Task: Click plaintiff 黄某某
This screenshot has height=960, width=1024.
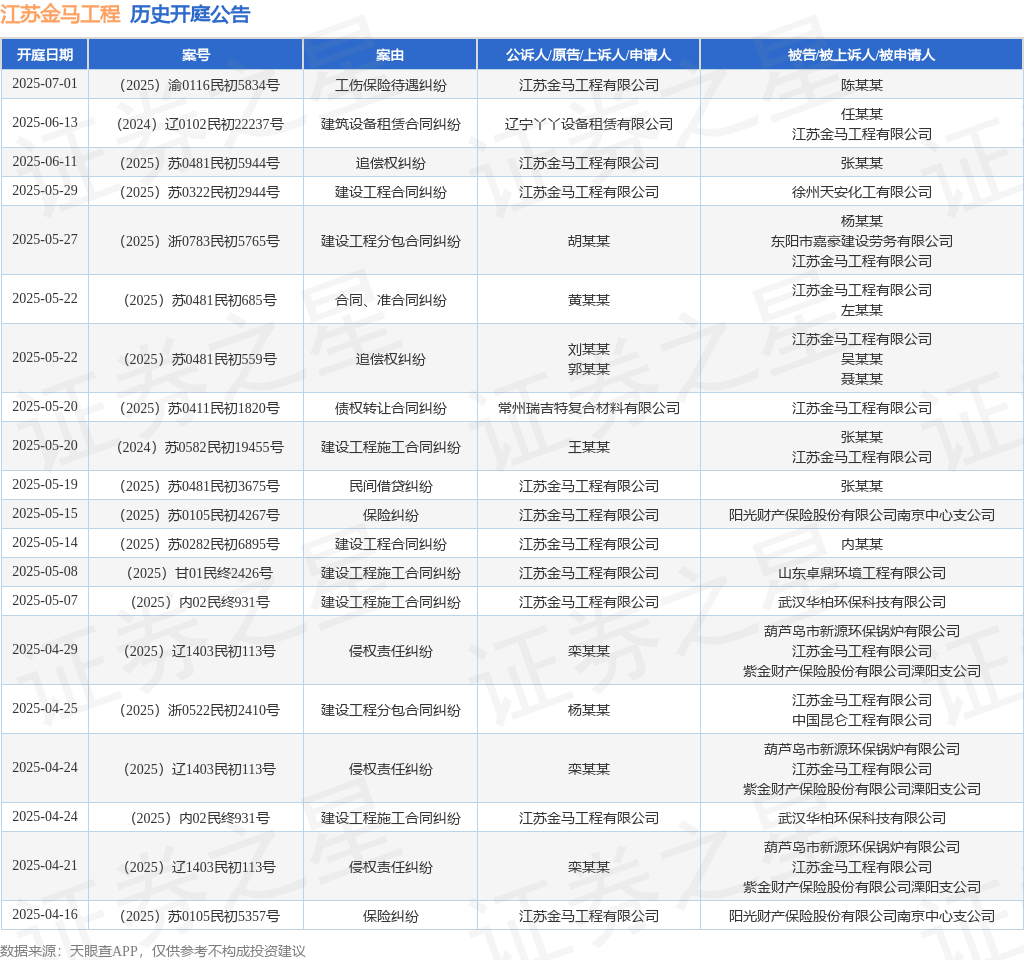Action: (588, 300)
